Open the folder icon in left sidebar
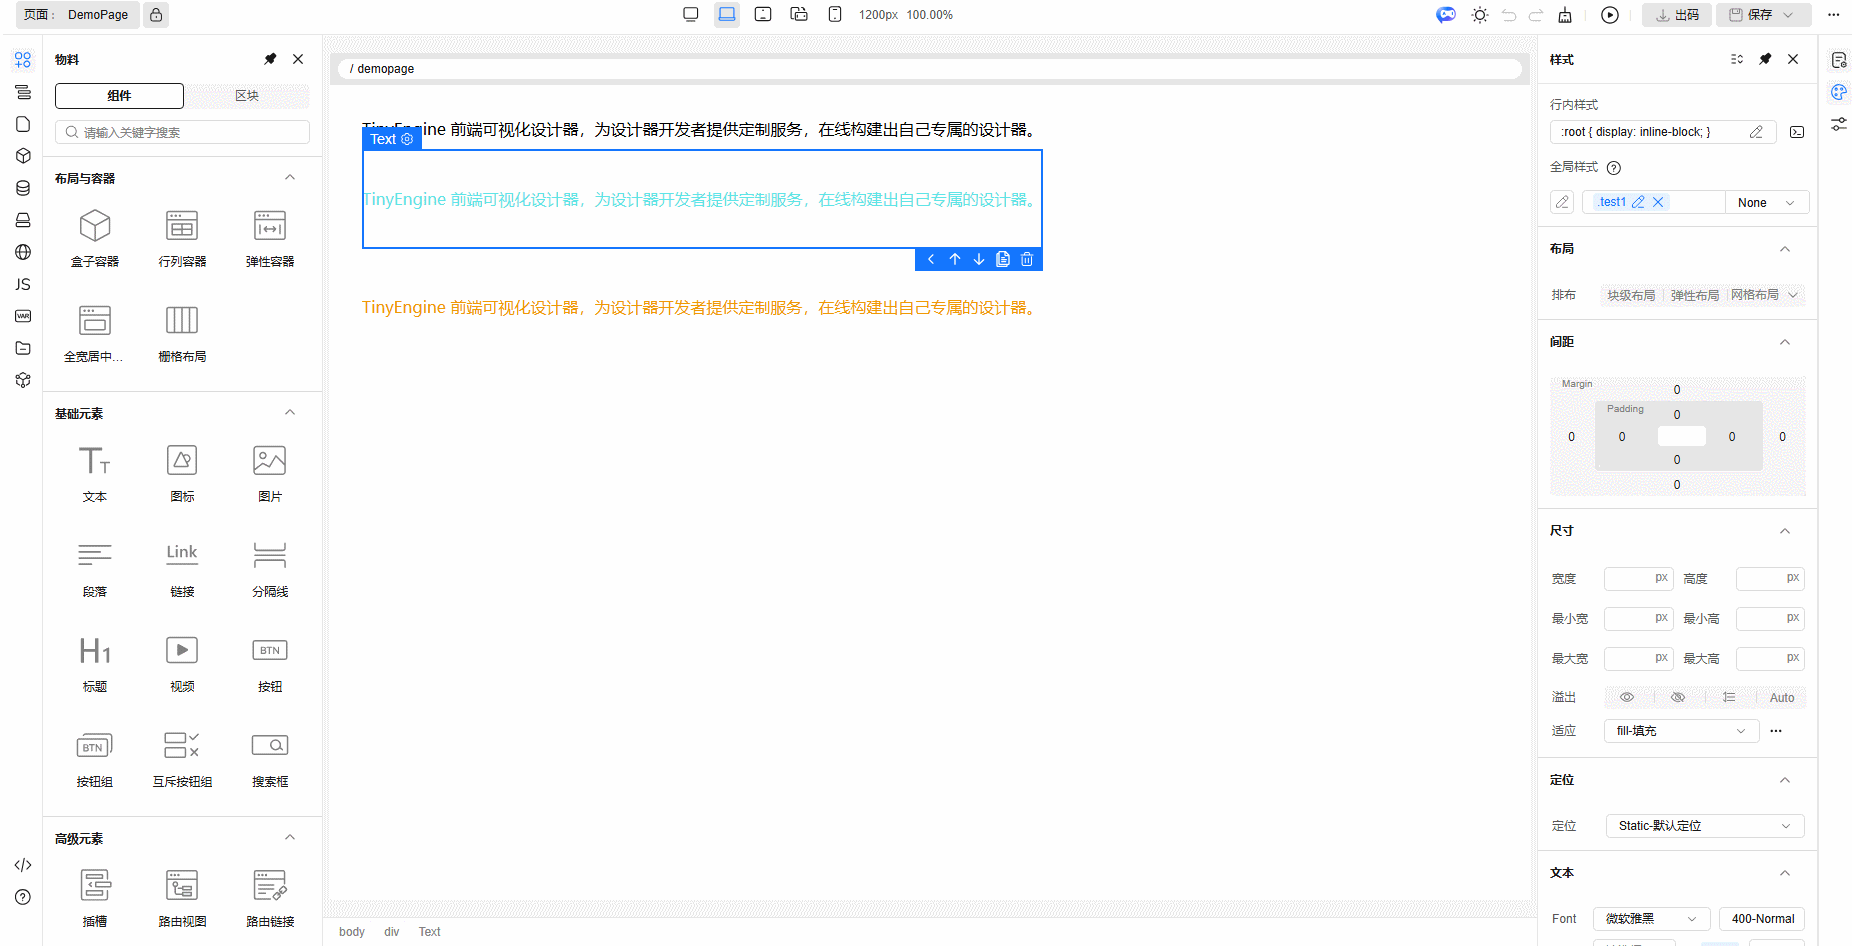Image resolution: width=1852 pixels, height=946 pixels. click(x=23, y=348)
